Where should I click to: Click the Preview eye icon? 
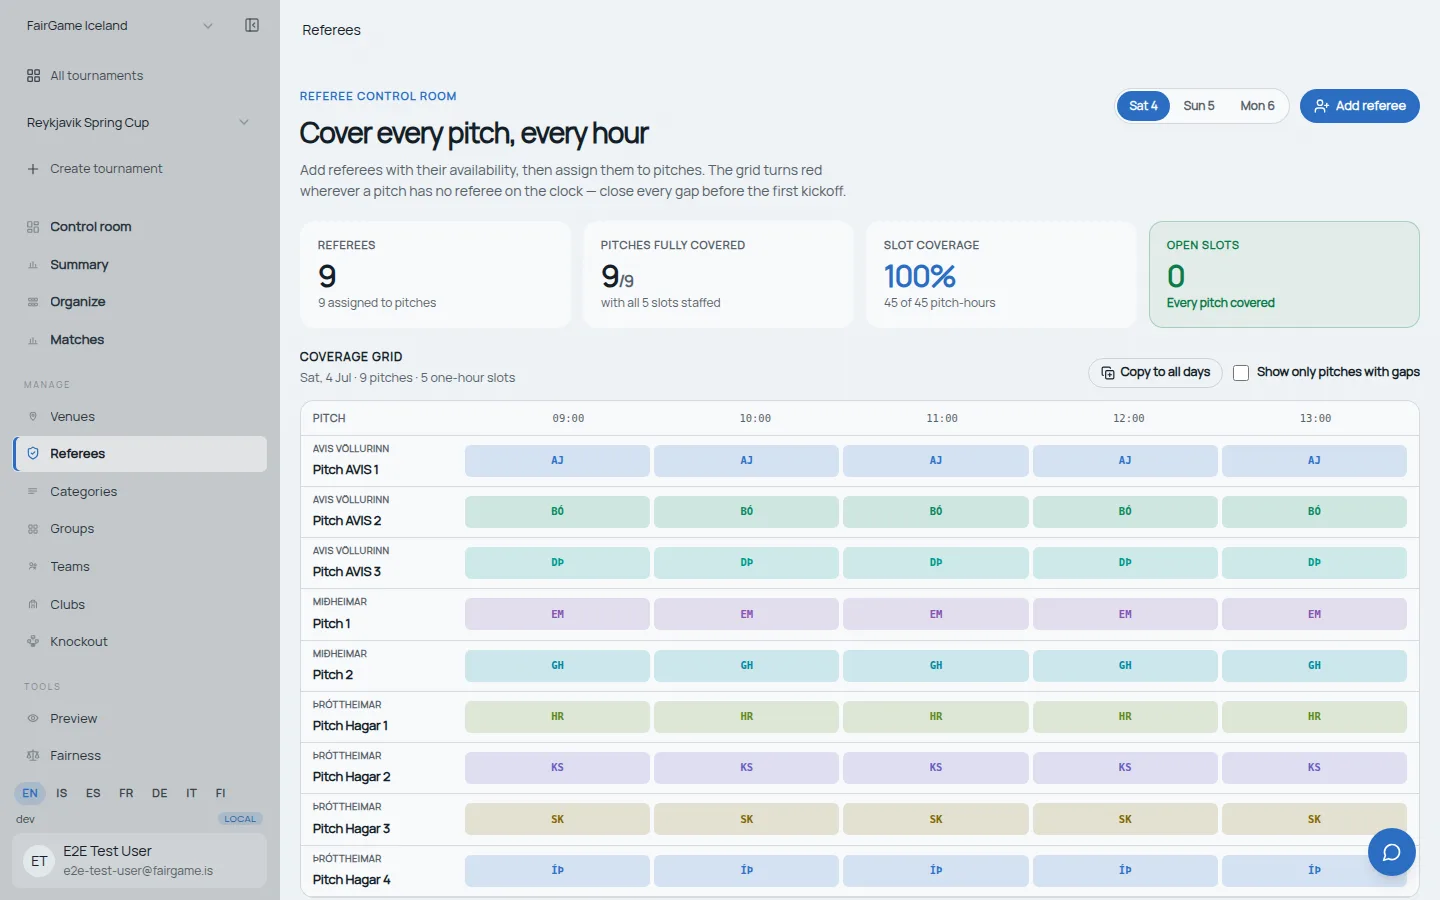33,719
